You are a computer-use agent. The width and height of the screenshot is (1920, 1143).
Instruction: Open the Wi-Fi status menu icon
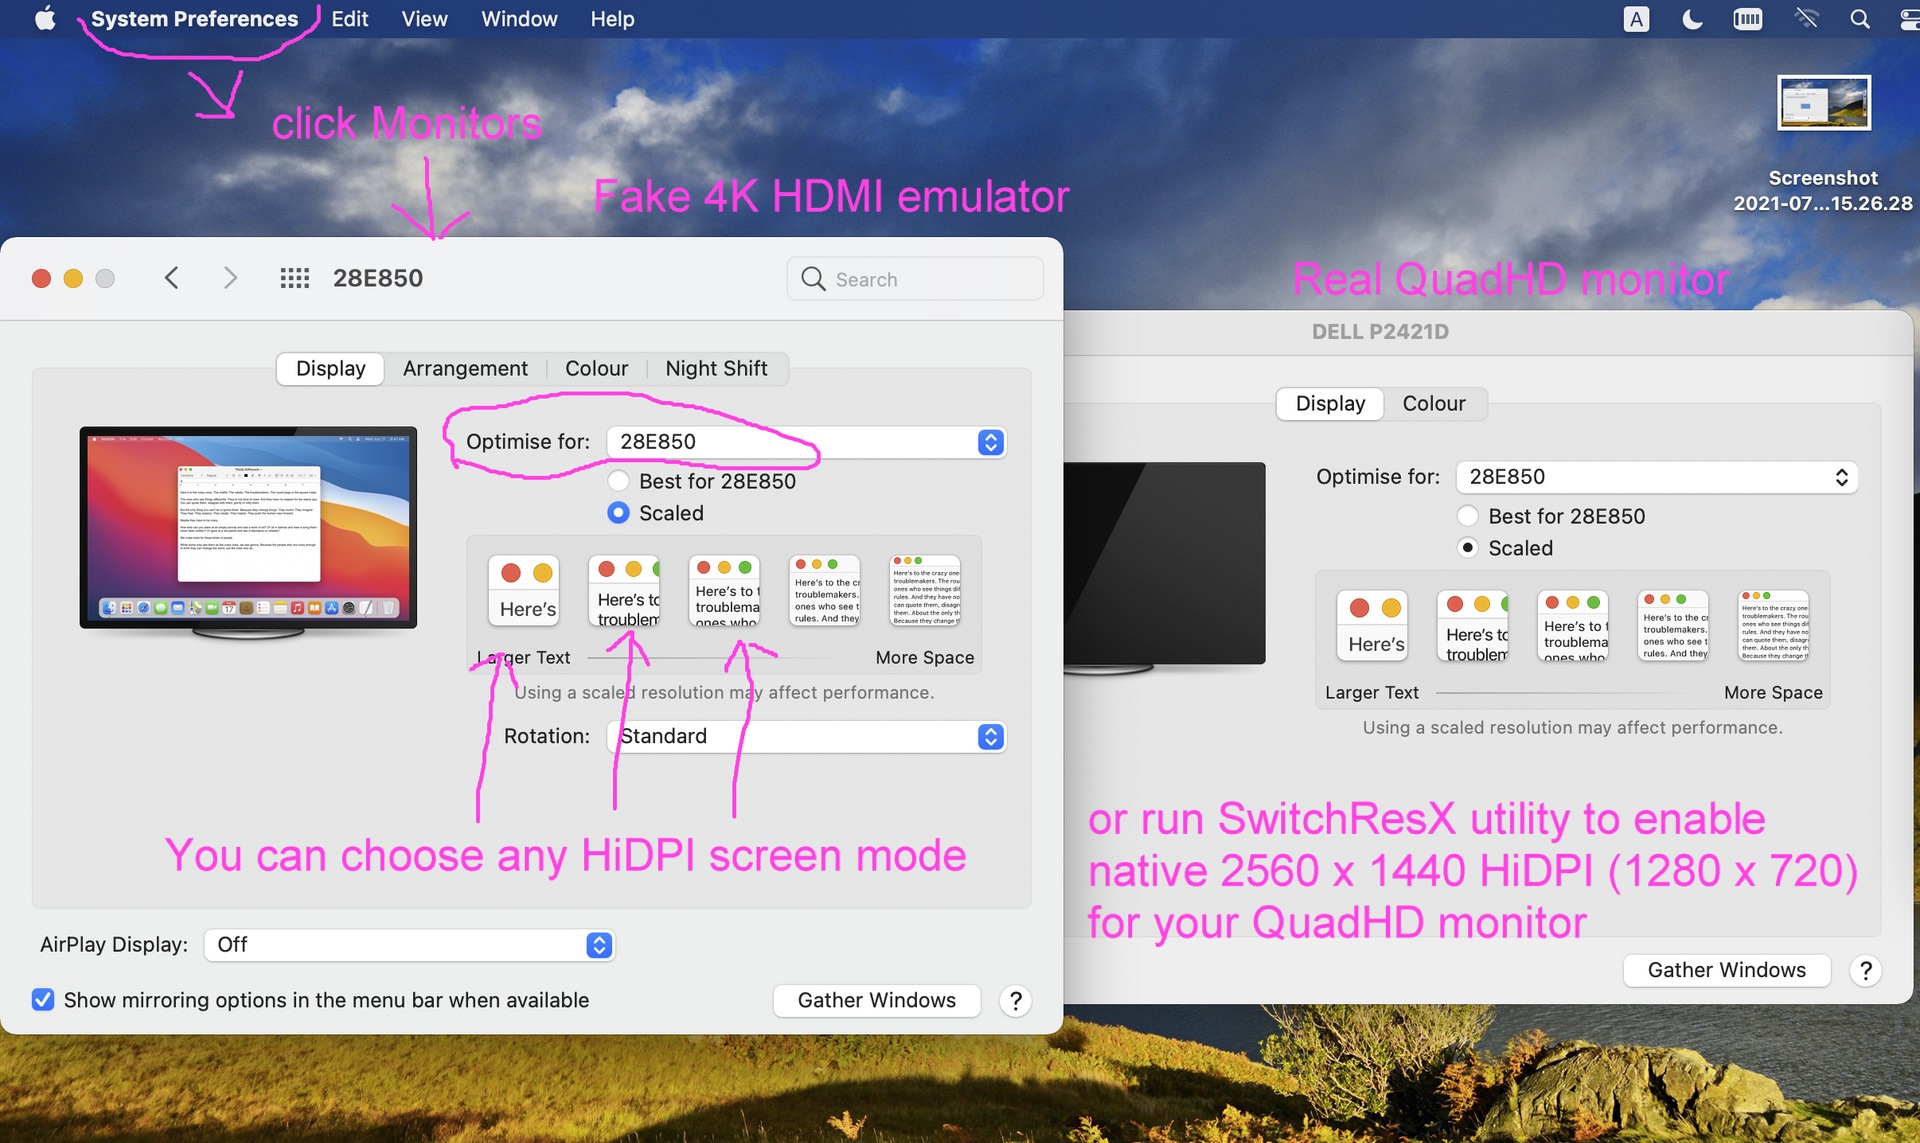tap(1805, 19)
